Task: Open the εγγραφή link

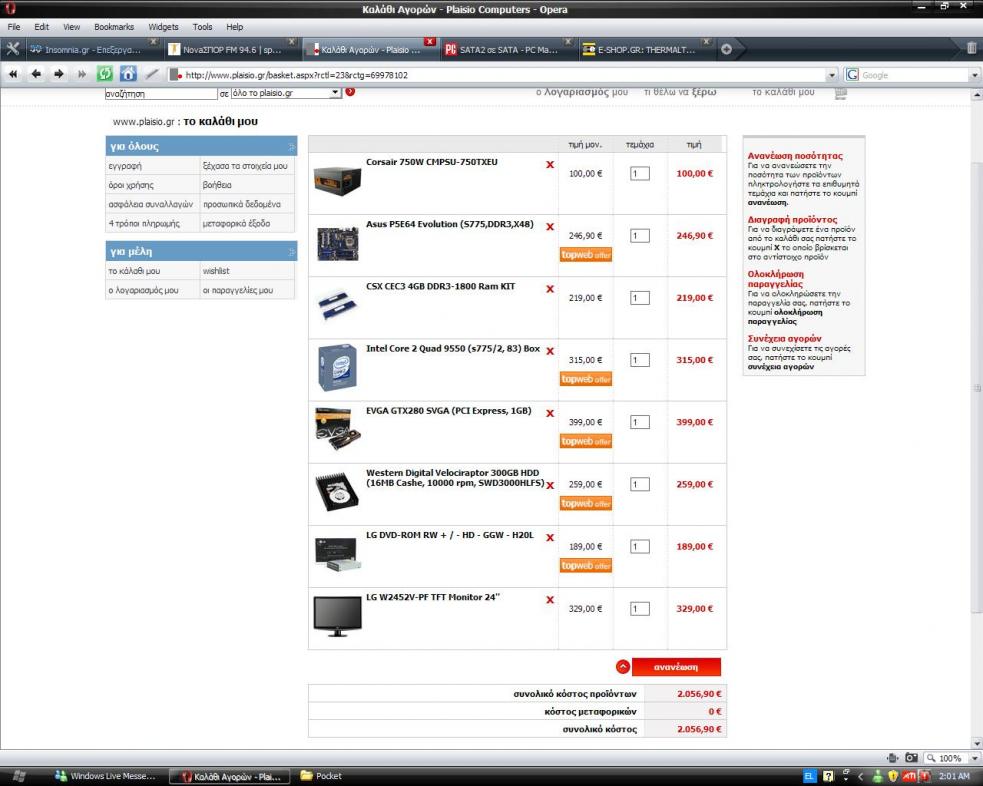Action: [125, 166]
